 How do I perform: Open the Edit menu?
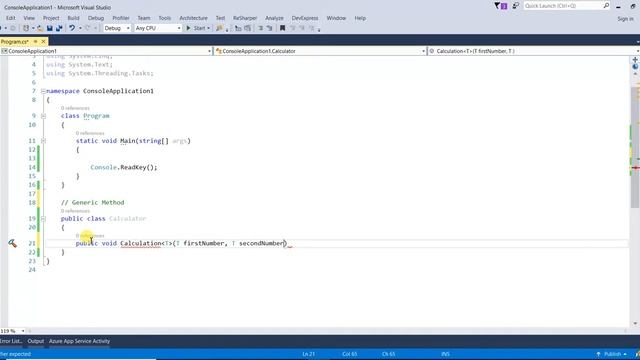point(11,18)
